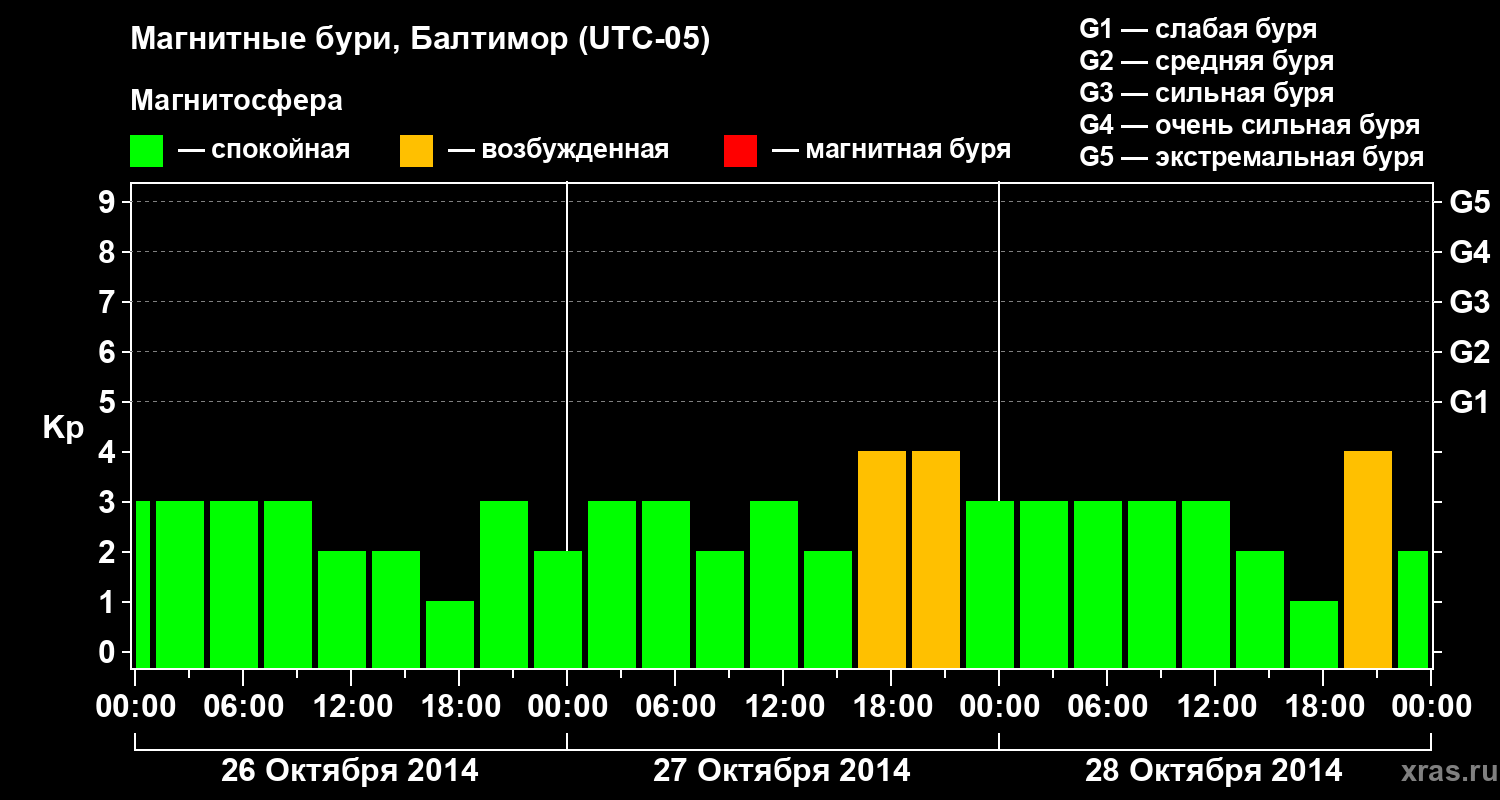Click the green "спокойная" legend swatch
The image size is (1500, 800).
(146, 151)
